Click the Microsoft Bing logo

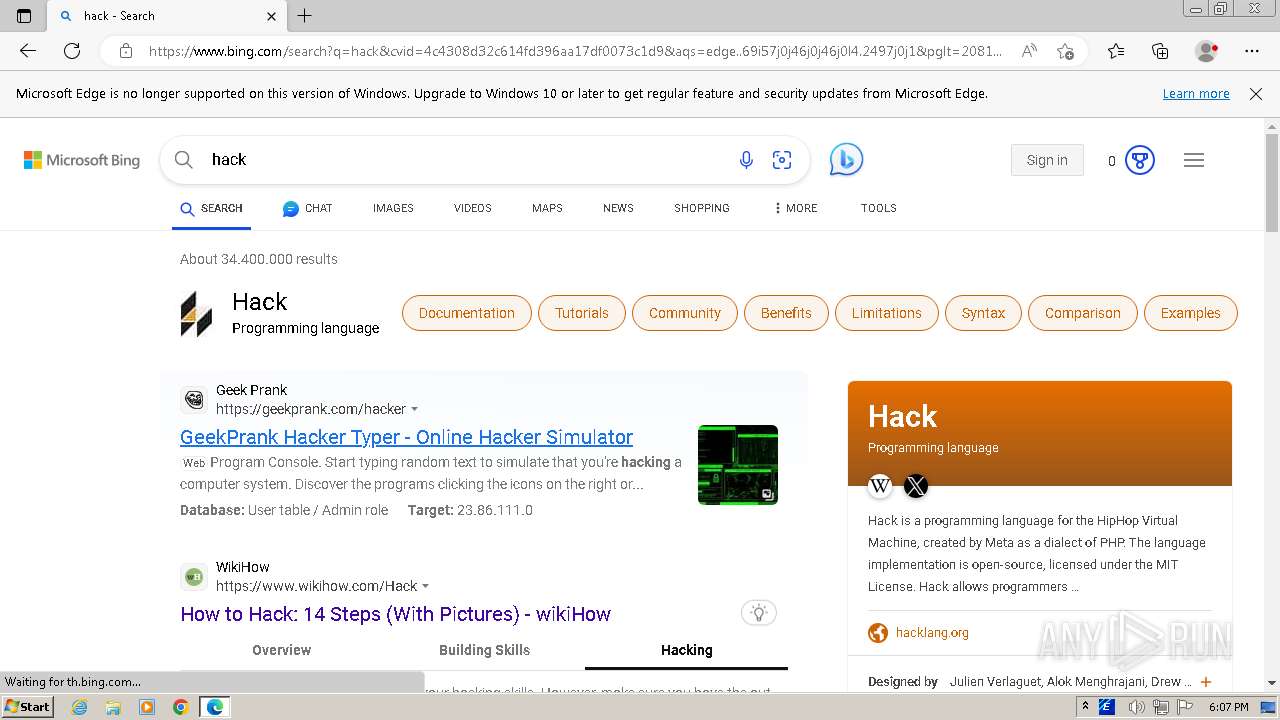coord(82,160)
